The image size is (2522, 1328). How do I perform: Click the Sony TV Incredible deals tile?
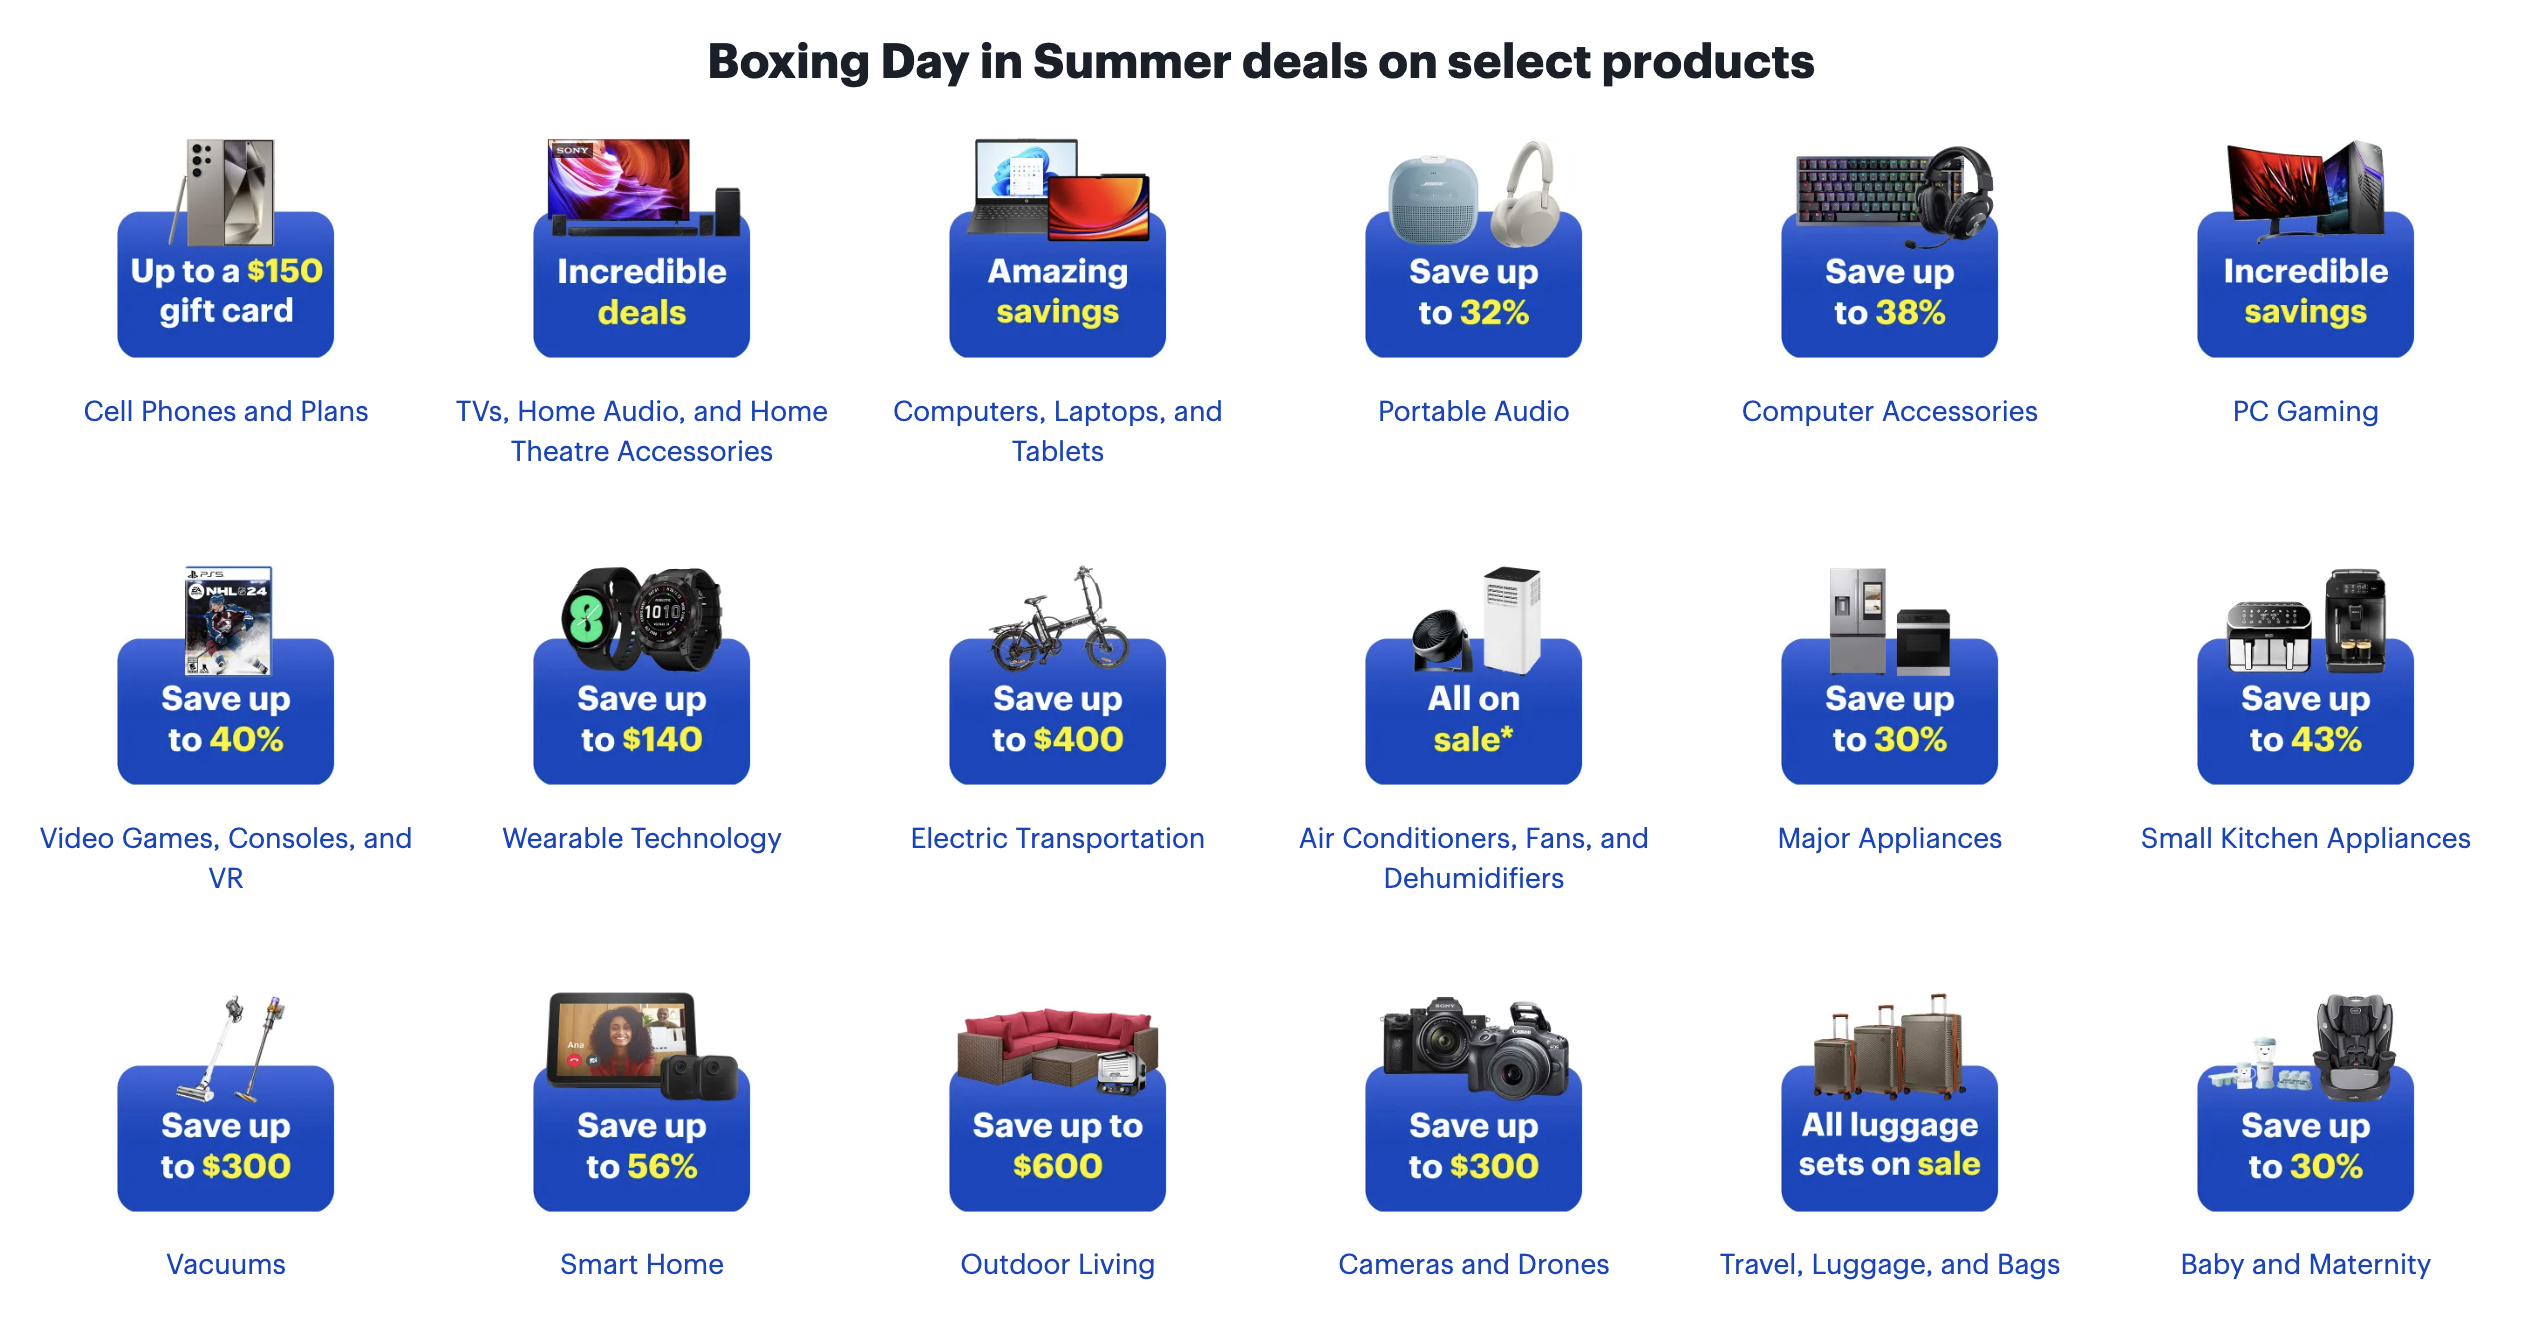(642, 249)
